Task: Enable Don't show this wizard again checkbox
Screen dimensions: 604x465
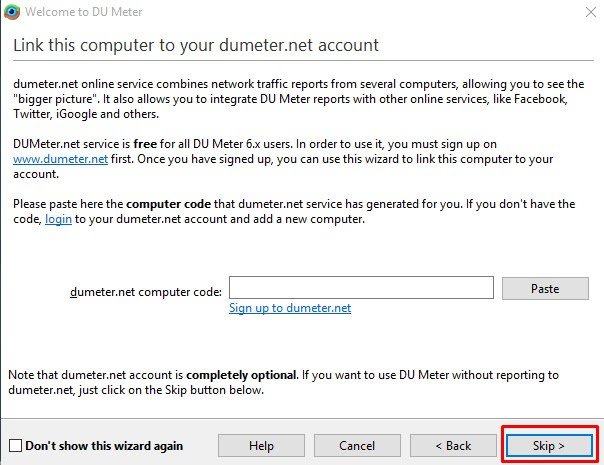Action: [15, 445]
